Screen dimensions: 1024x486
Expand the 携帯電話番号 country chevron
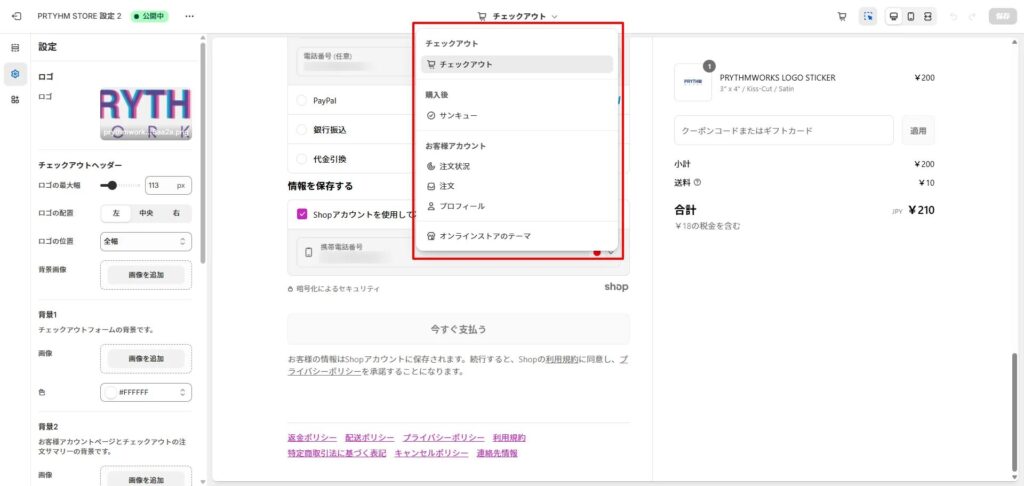click(x=612, y=252)
